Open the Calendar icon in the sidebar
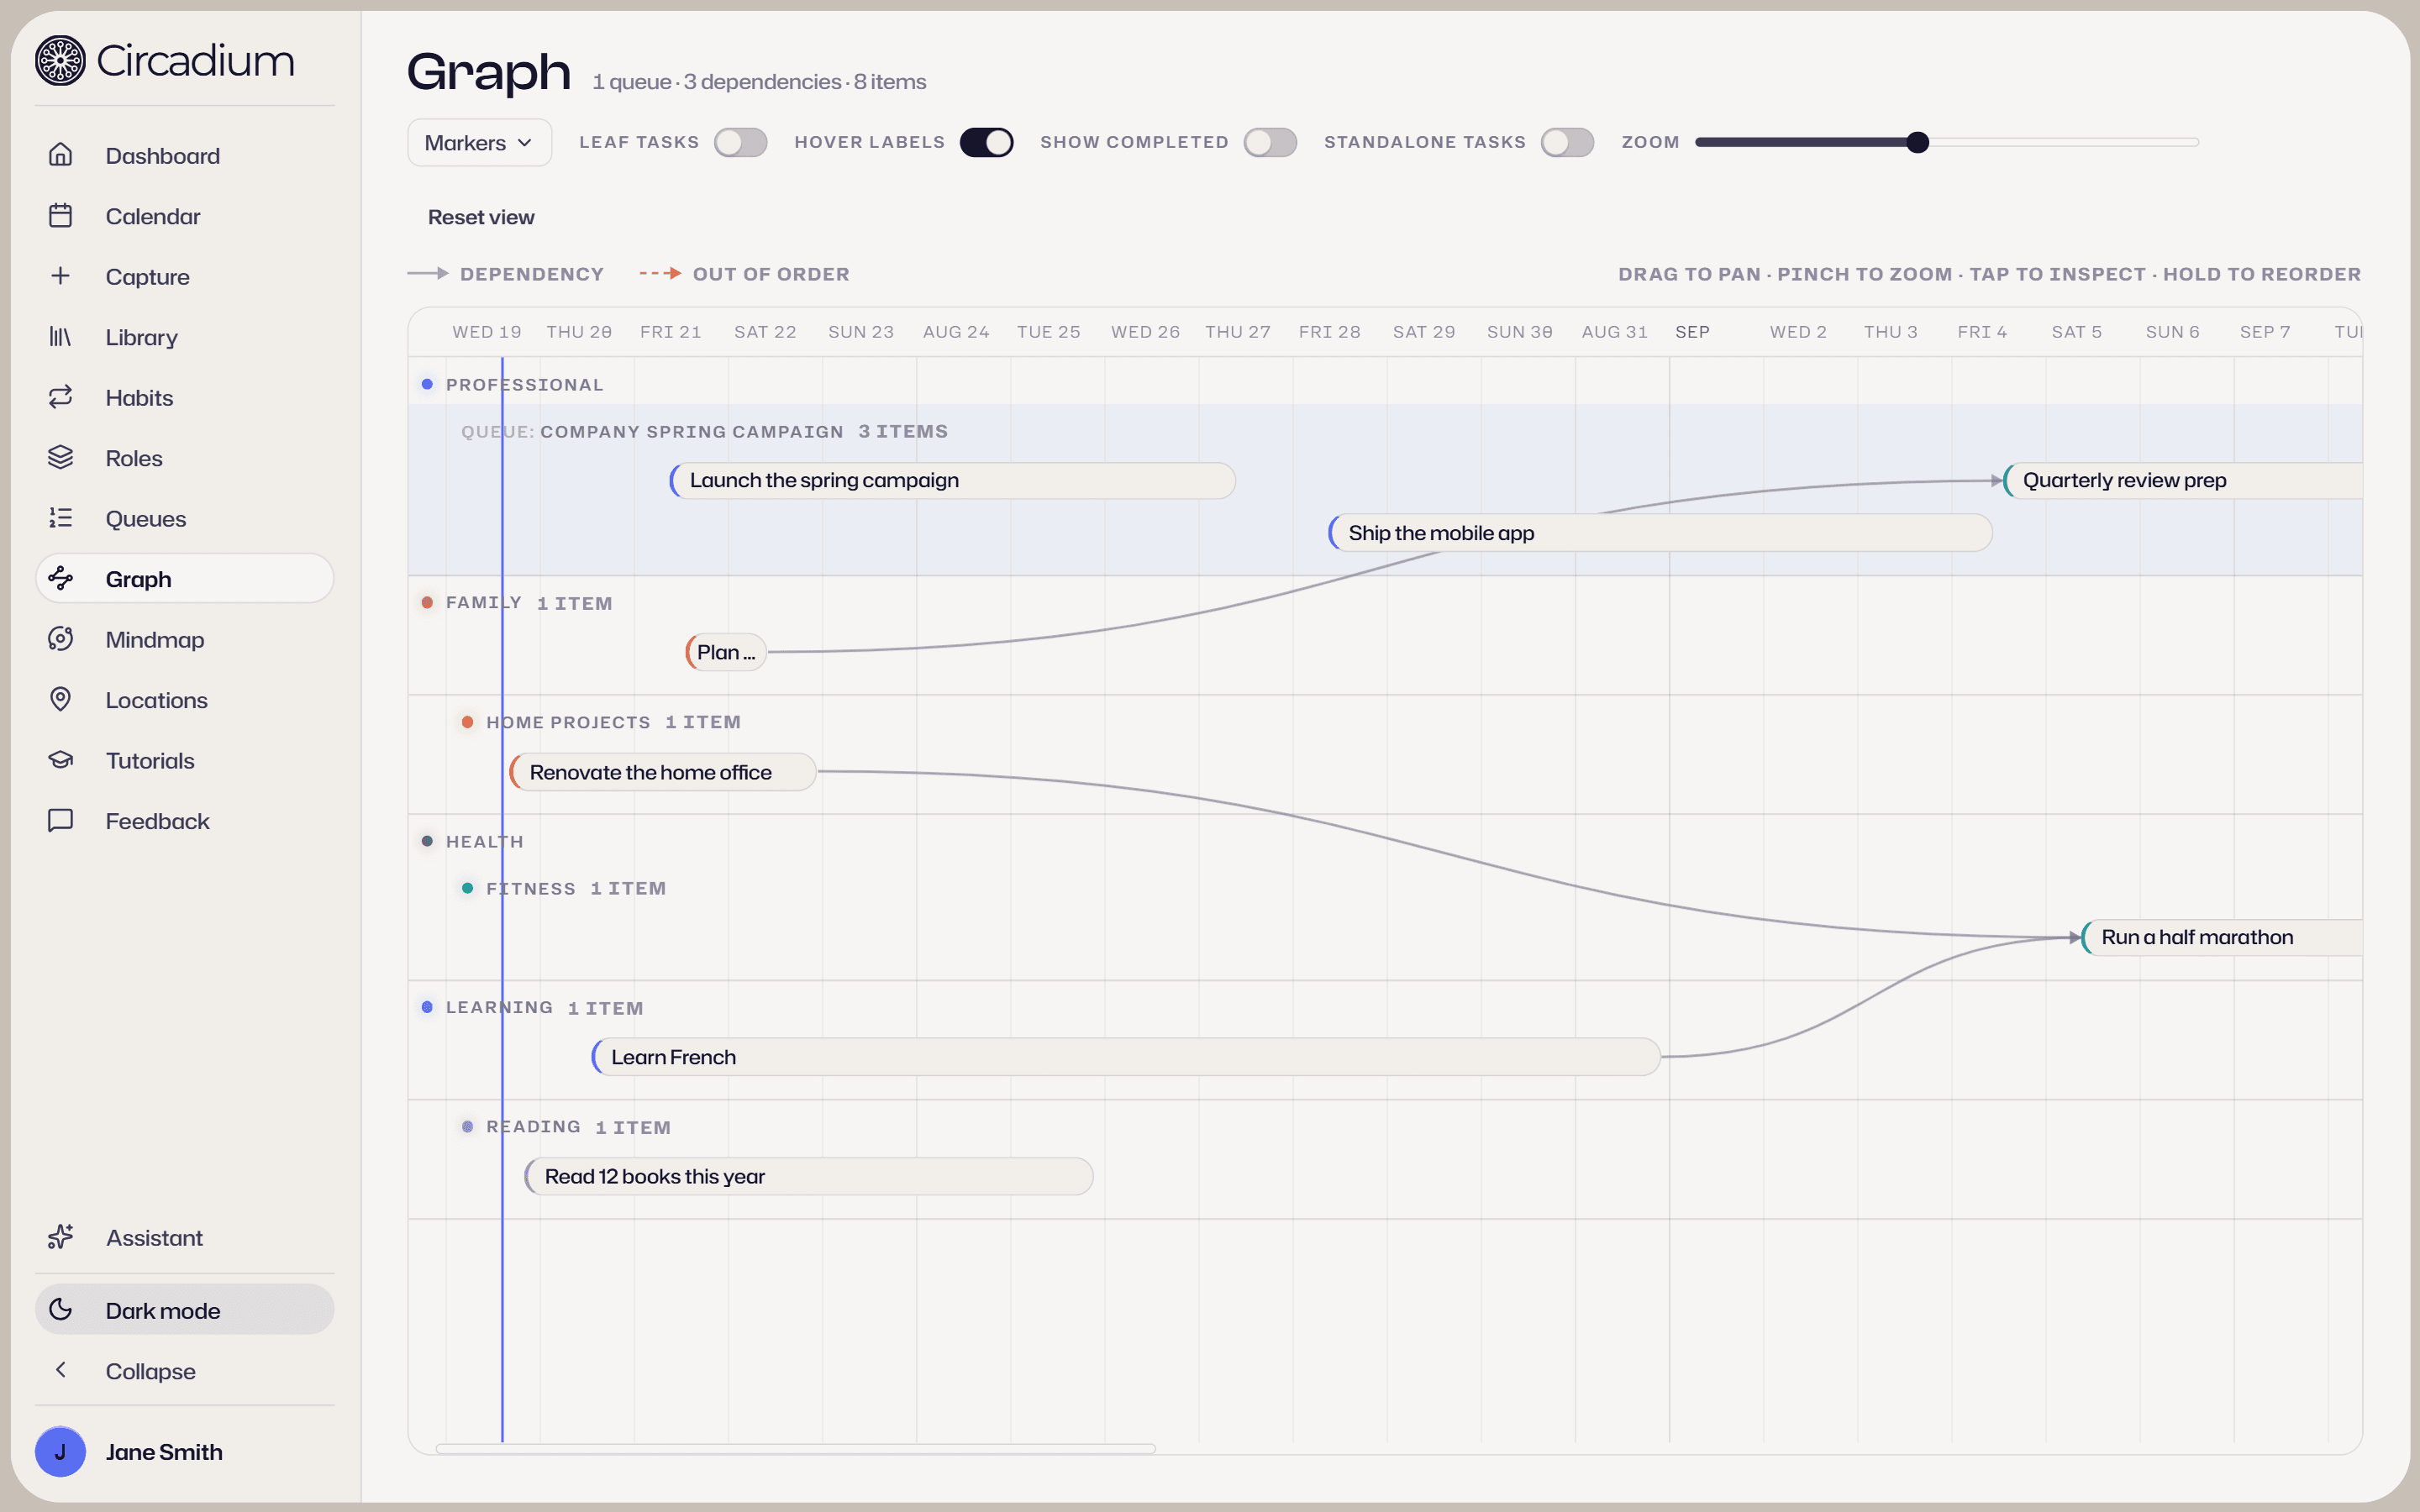 tap(61, 216)
